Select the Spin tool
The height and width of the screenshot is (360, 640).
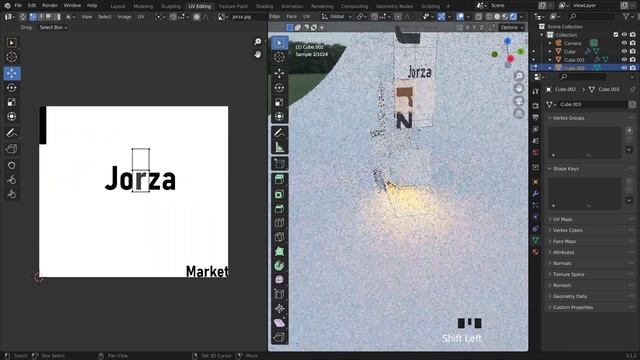[280, 266]
